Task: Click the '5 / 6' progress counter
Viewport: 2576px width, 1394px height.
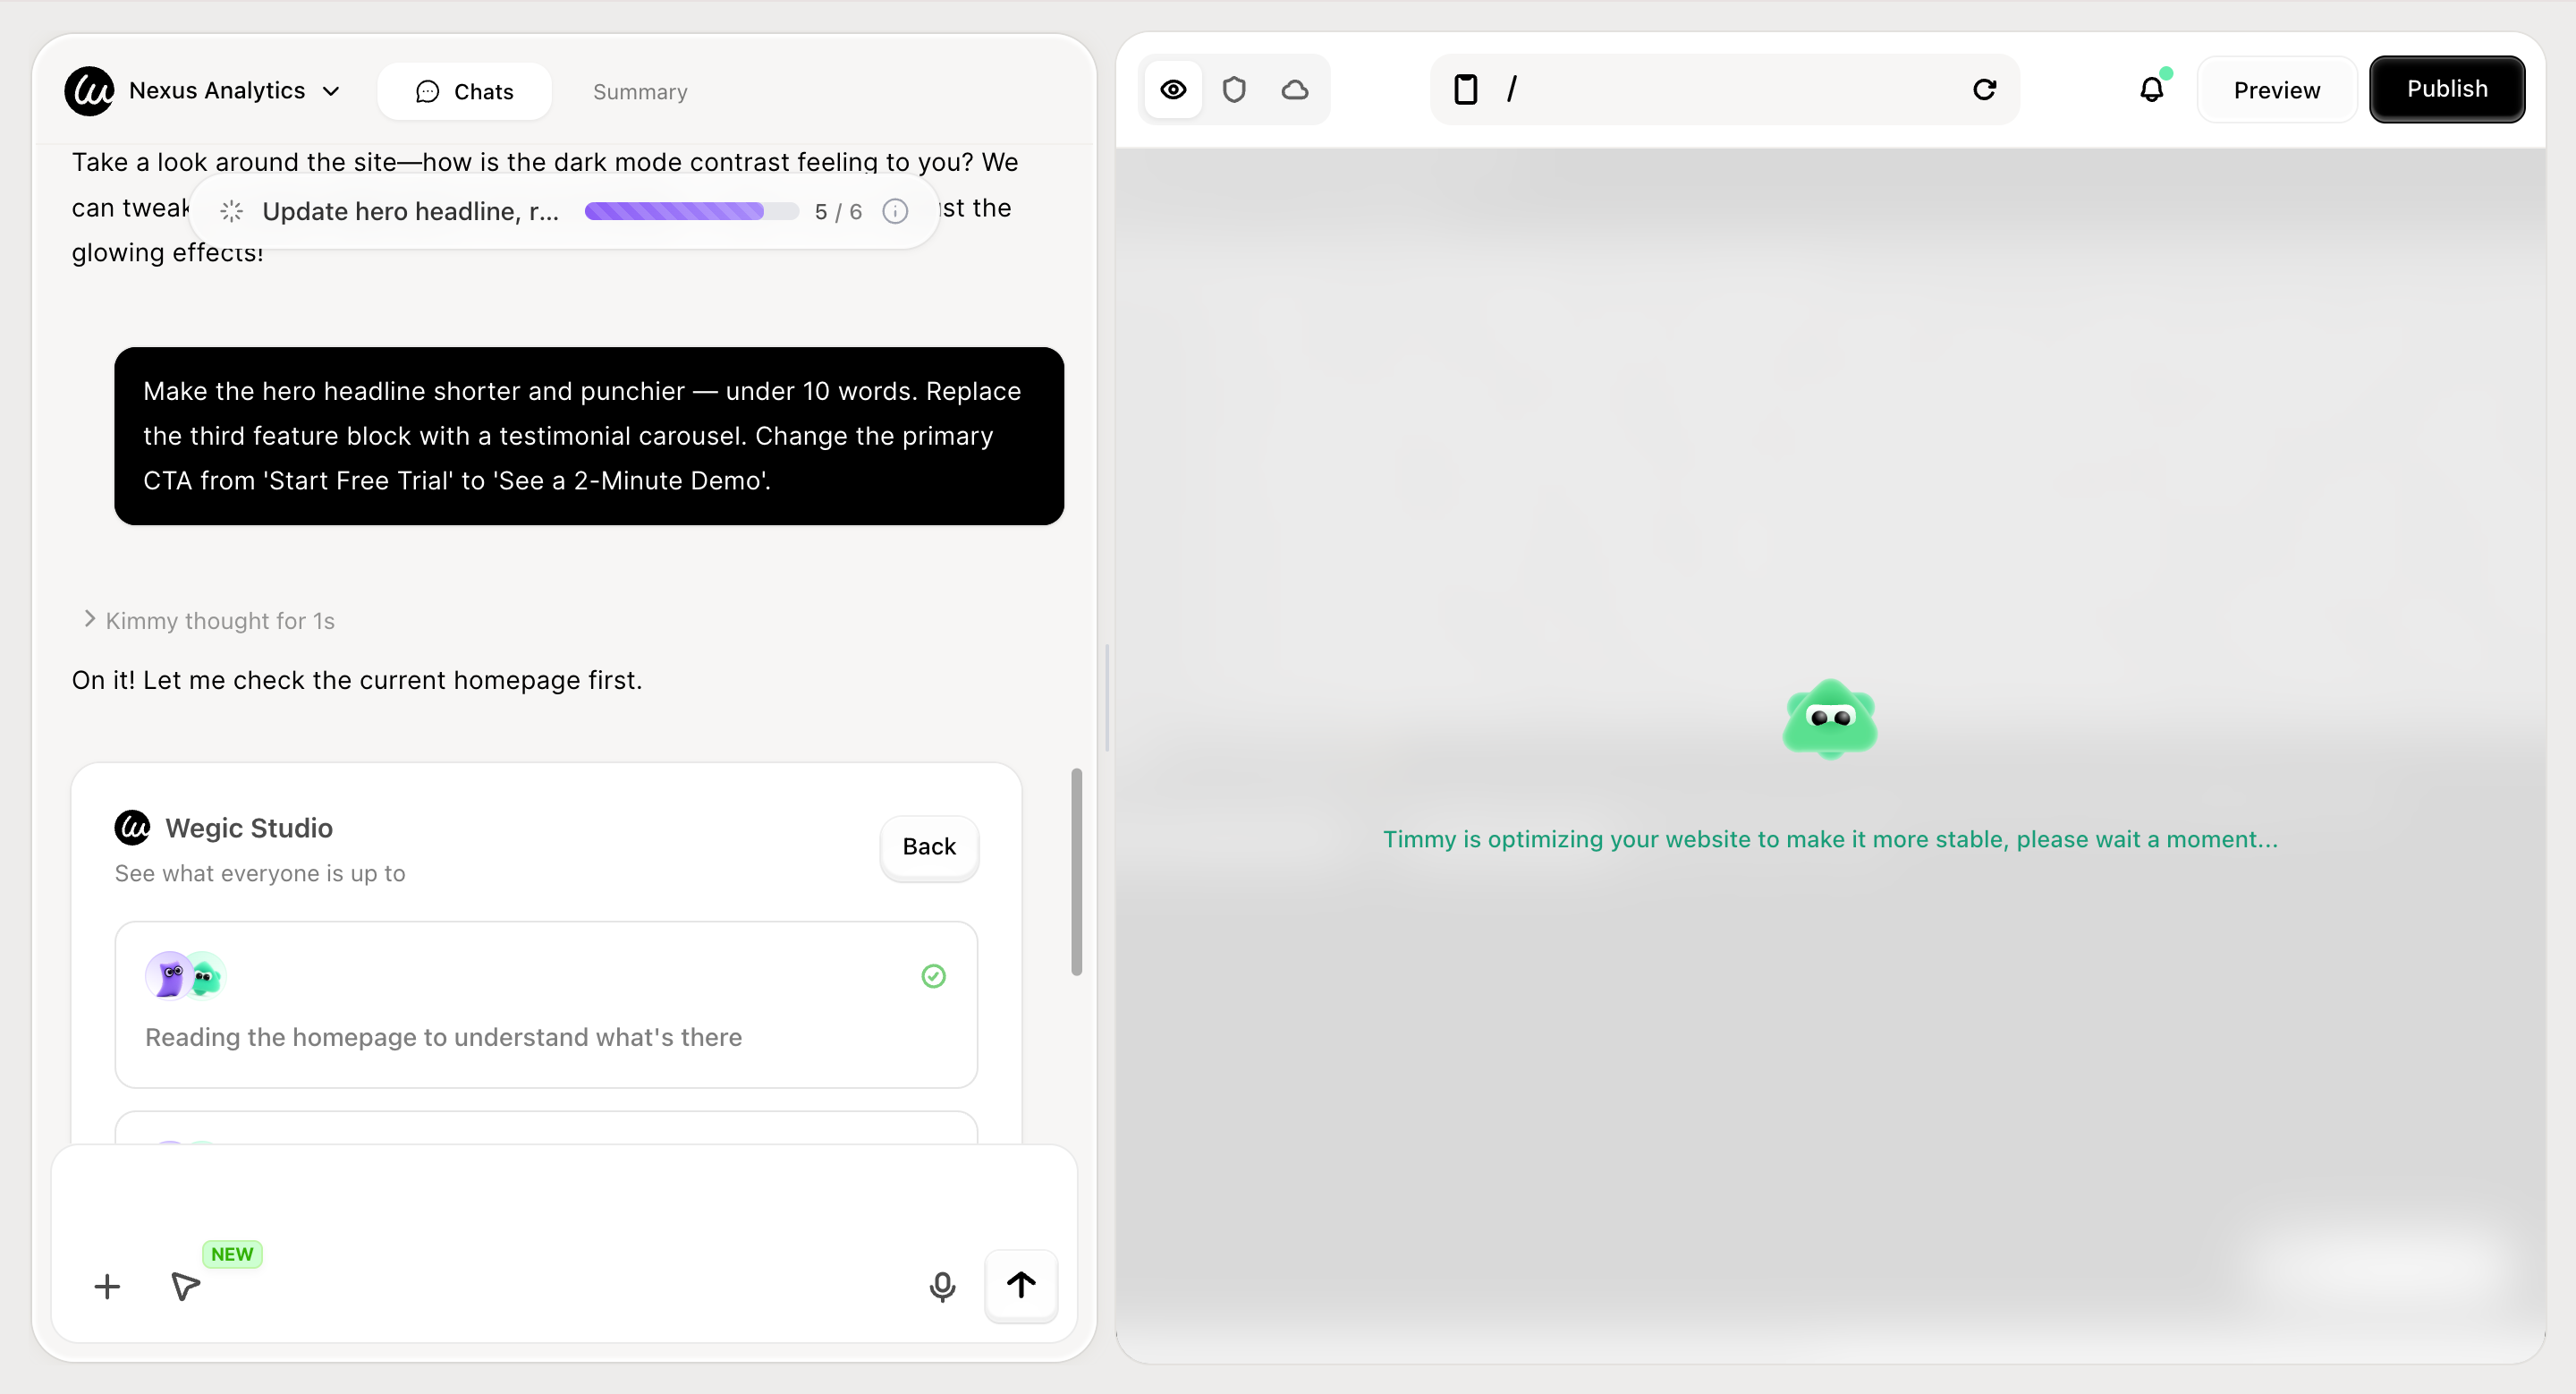Action: (x=838, y=212)
